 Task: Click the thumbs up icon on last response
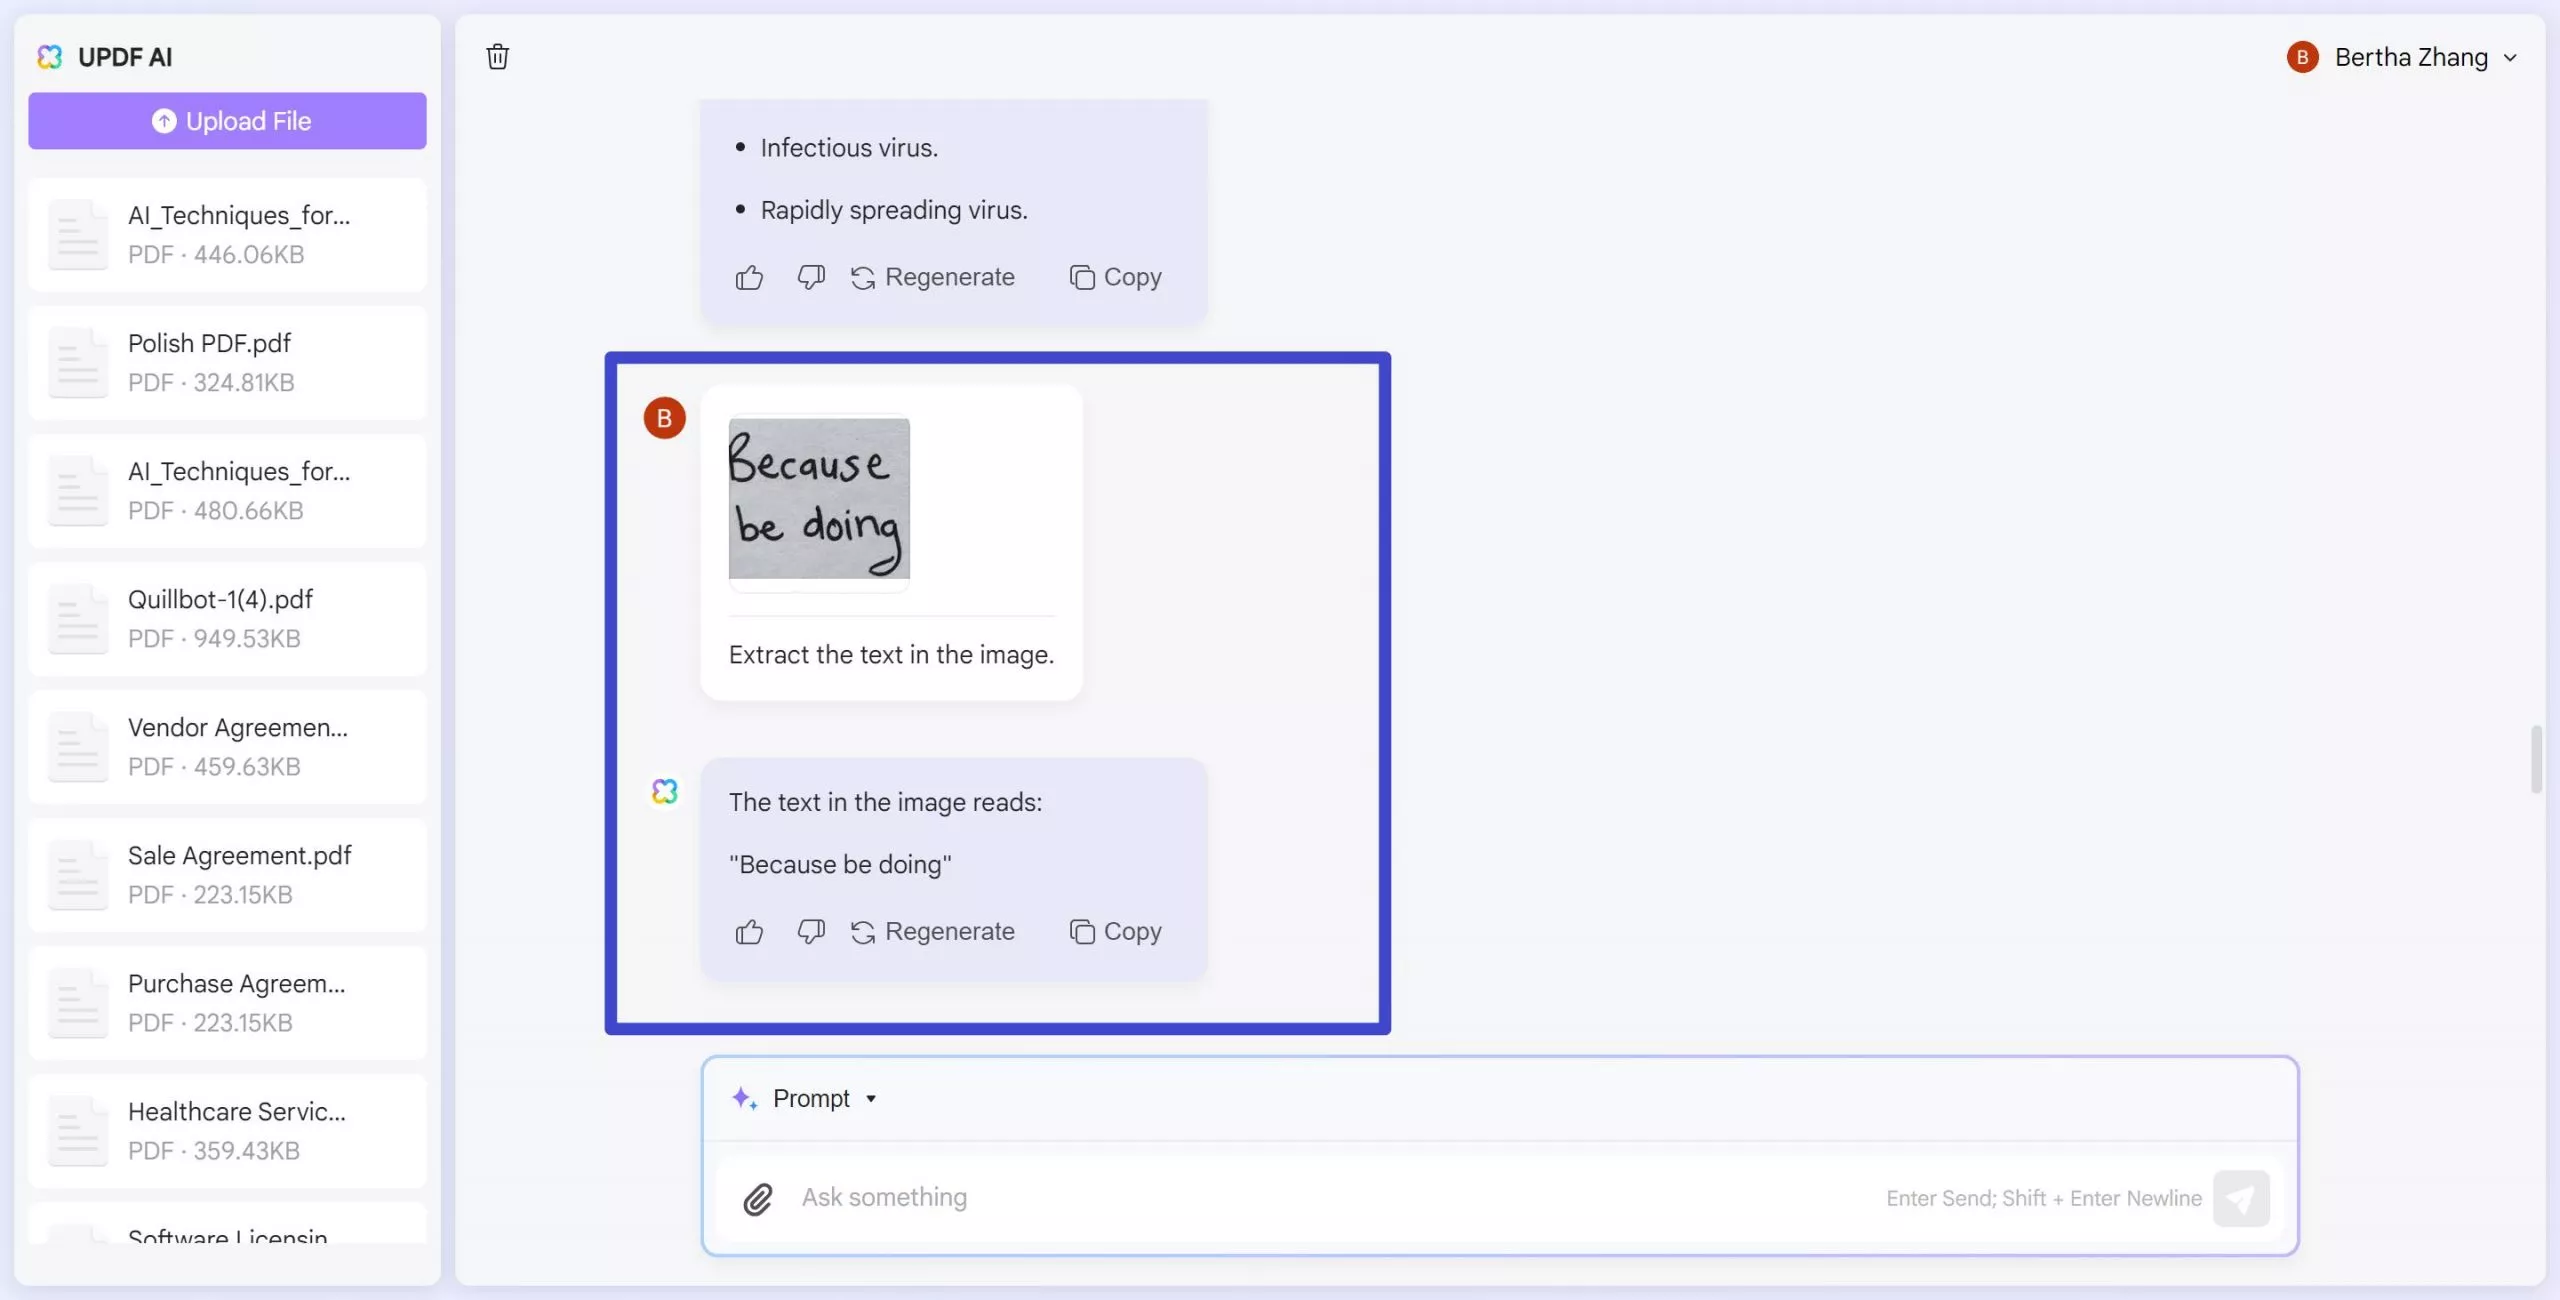748,932
